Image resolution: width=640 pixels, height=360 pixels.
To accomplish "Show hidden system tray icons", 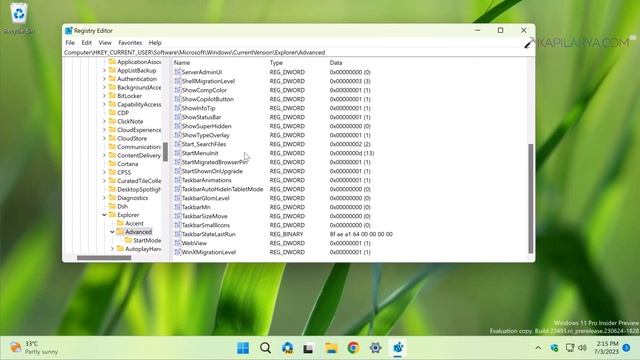I will coord(538,348).
